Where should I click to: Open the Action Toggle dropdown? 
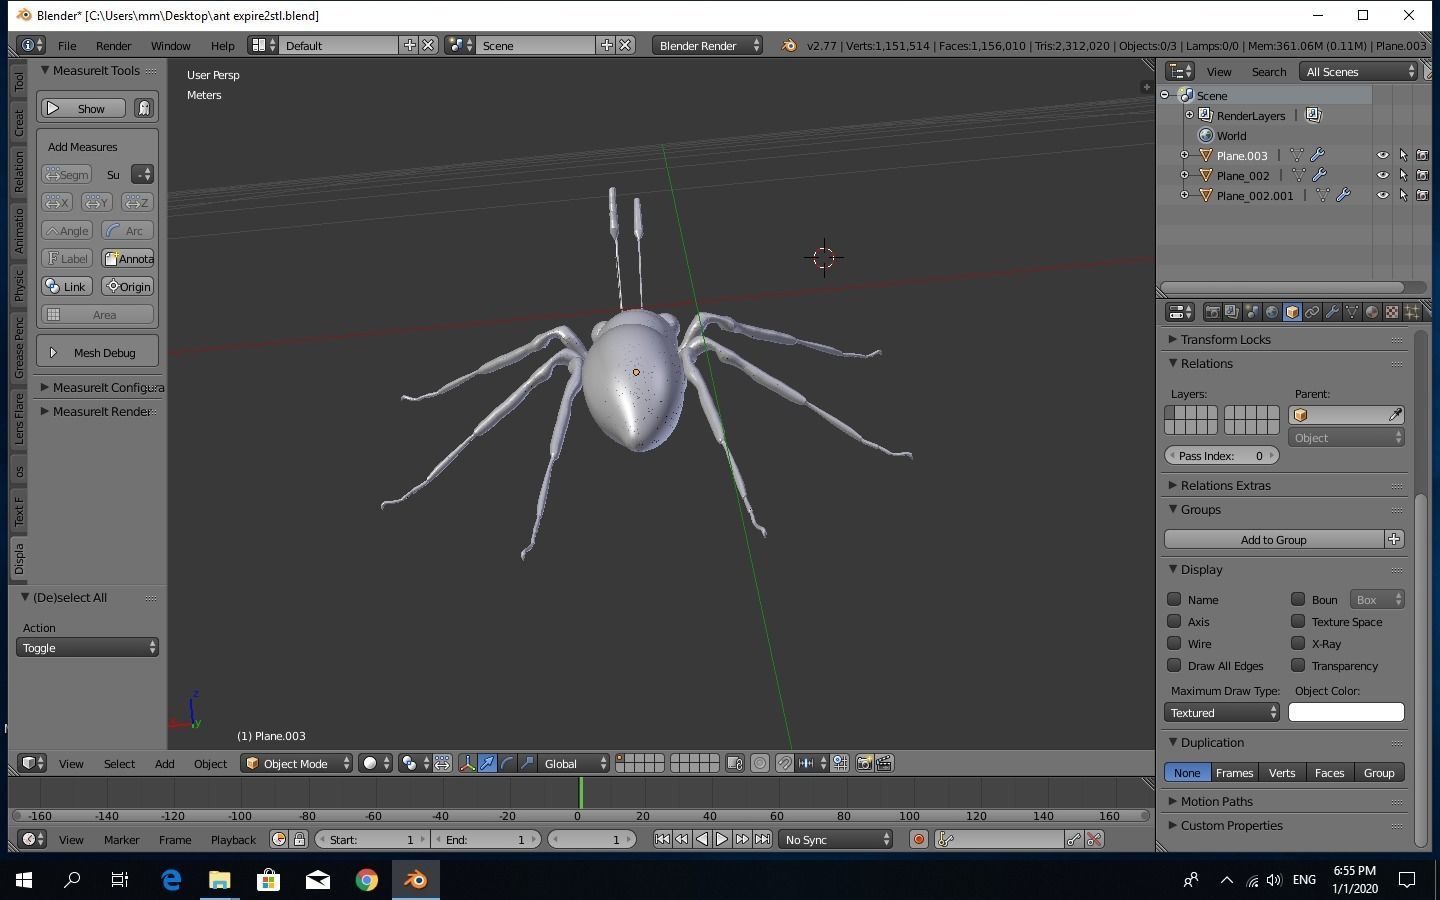87,647
